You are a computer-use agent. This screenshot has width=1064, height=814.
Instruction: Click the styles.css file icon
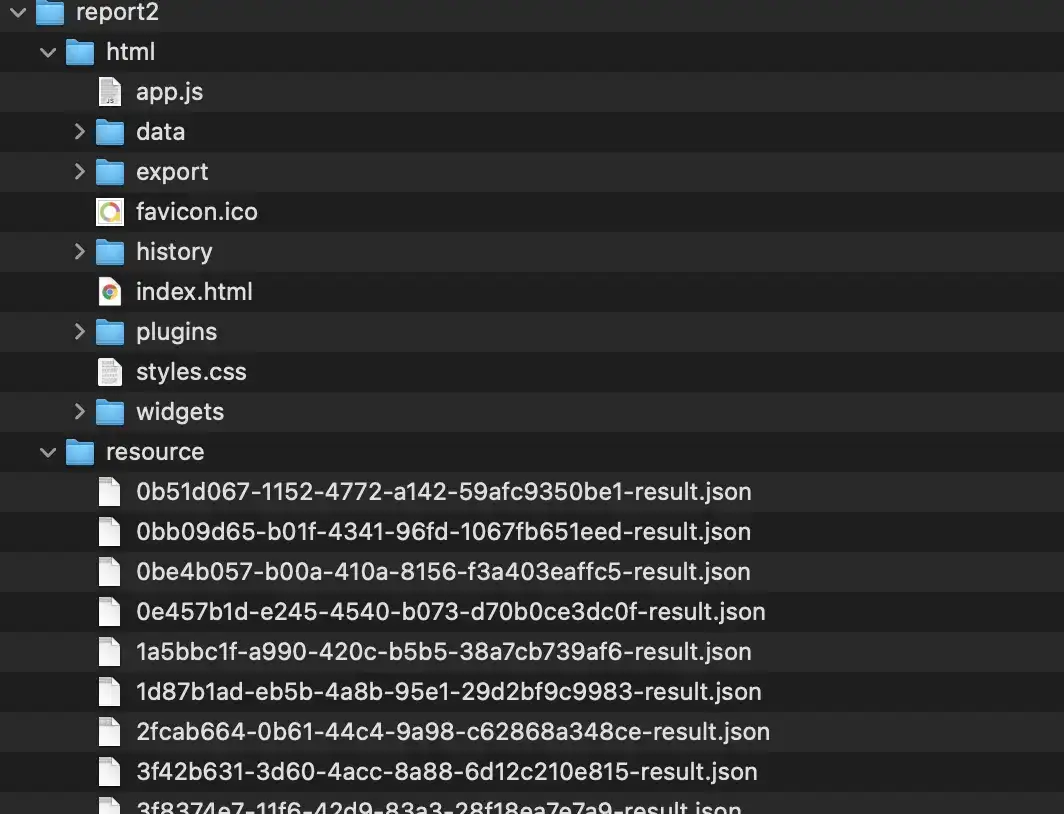(110, 372)
